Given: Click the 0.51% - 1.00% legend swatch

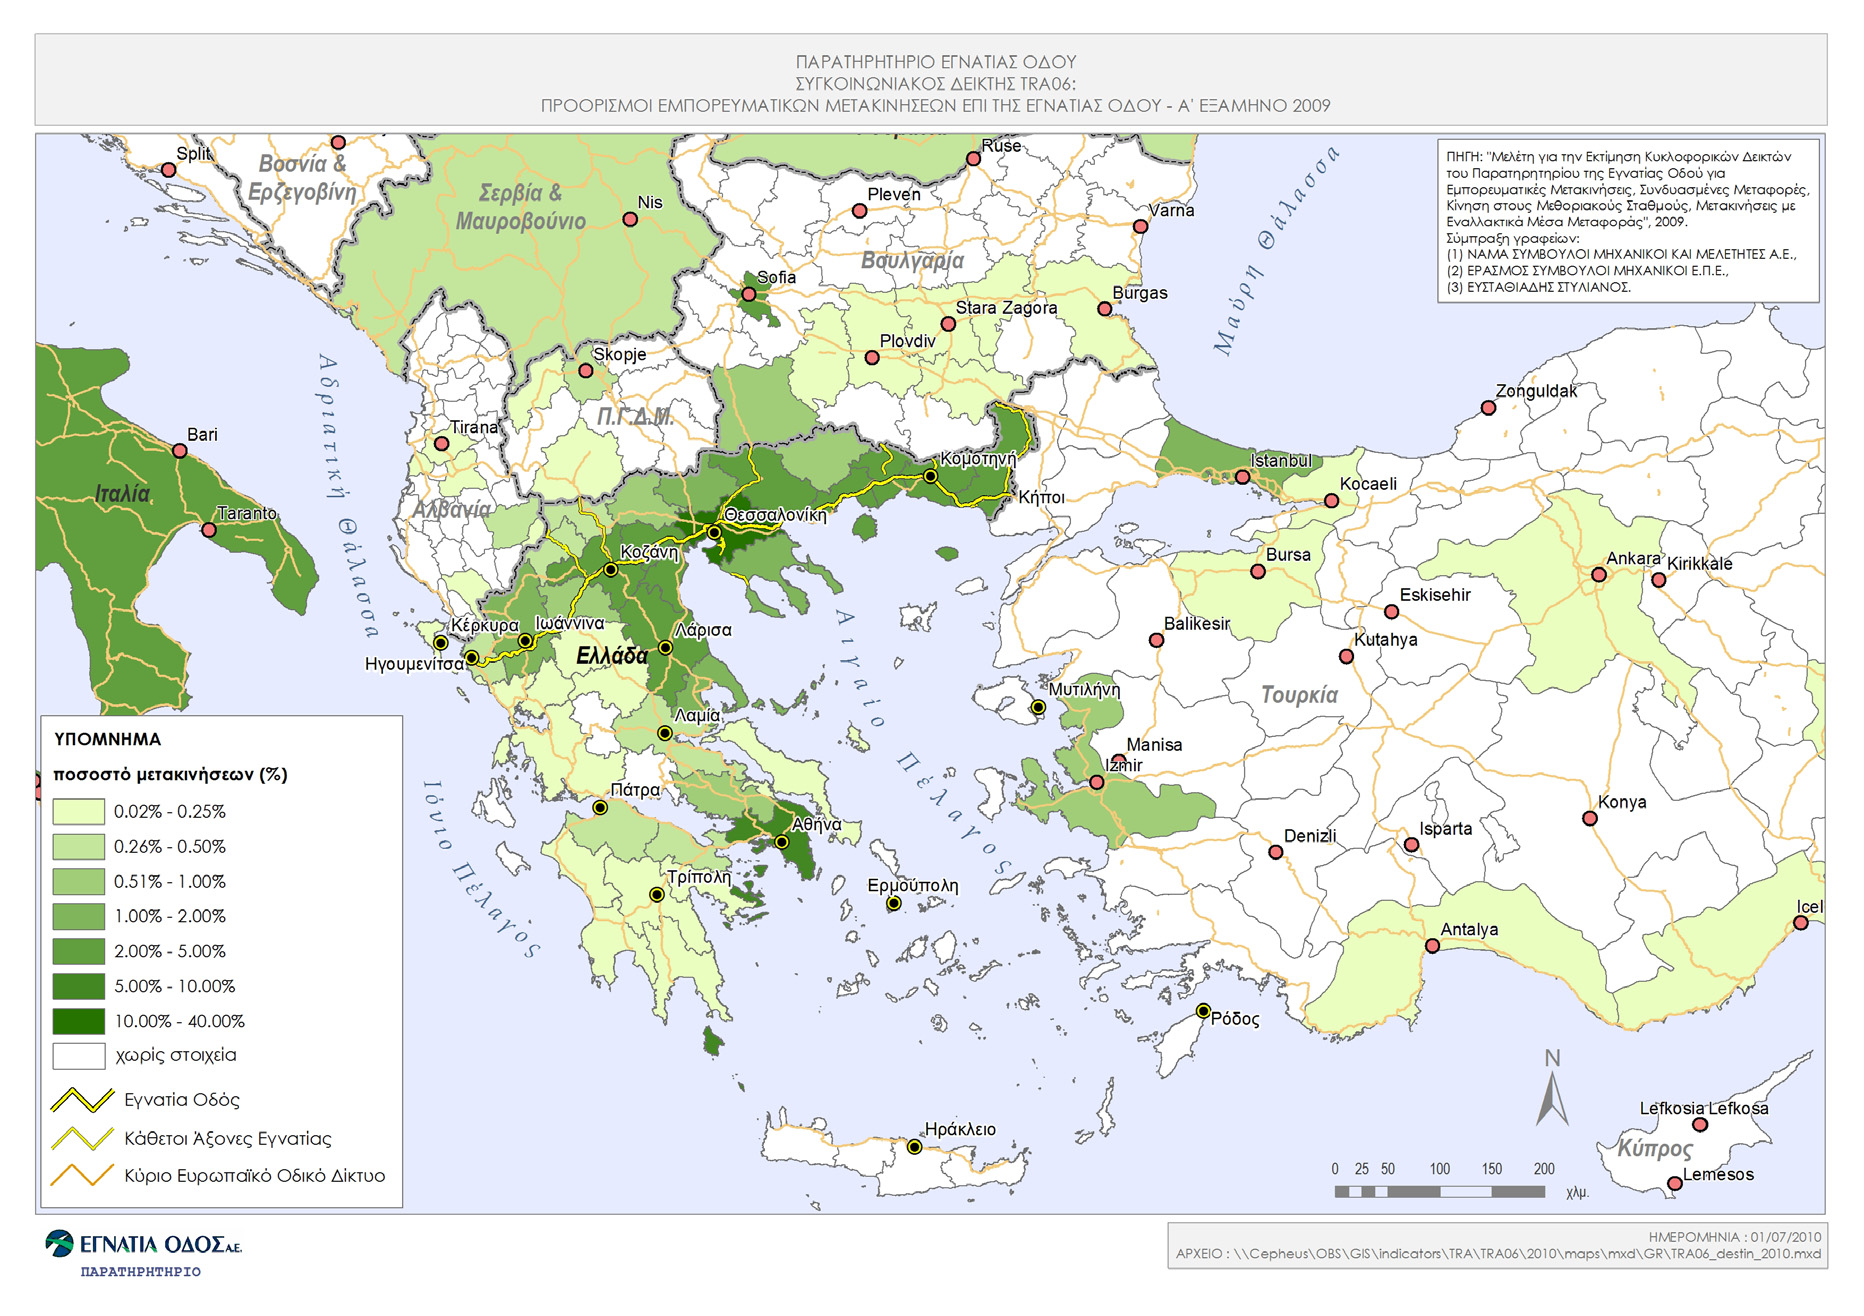Looking at the screenshot, I should [x=79, y=881].
